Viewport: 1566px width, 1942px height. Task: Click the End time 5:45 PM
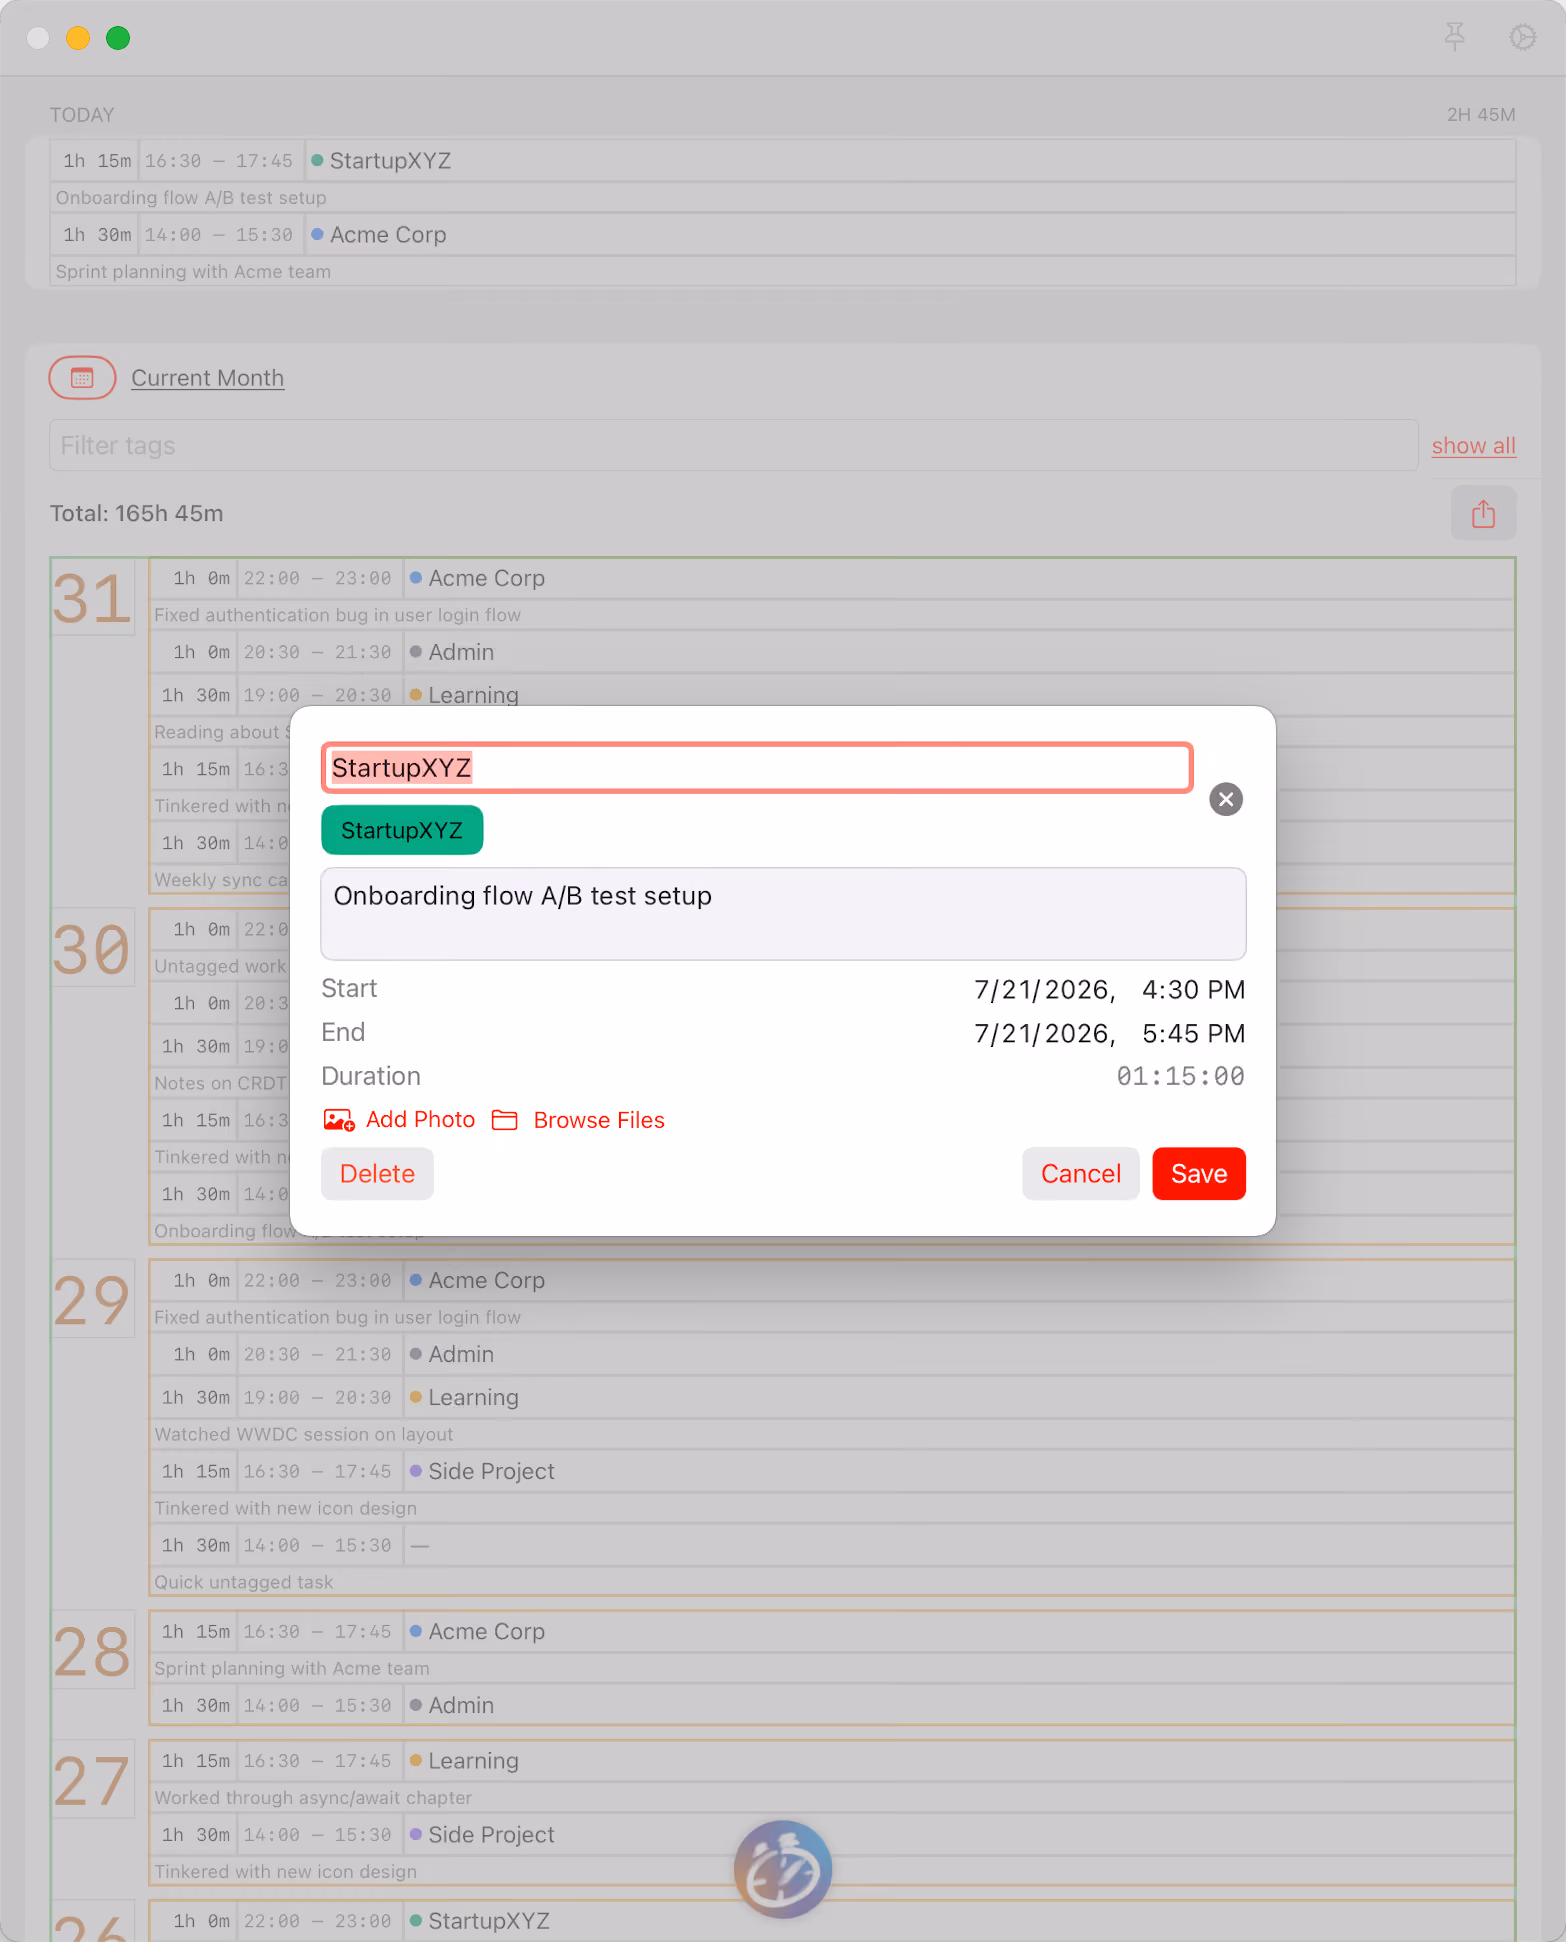coord(1193,1034)
